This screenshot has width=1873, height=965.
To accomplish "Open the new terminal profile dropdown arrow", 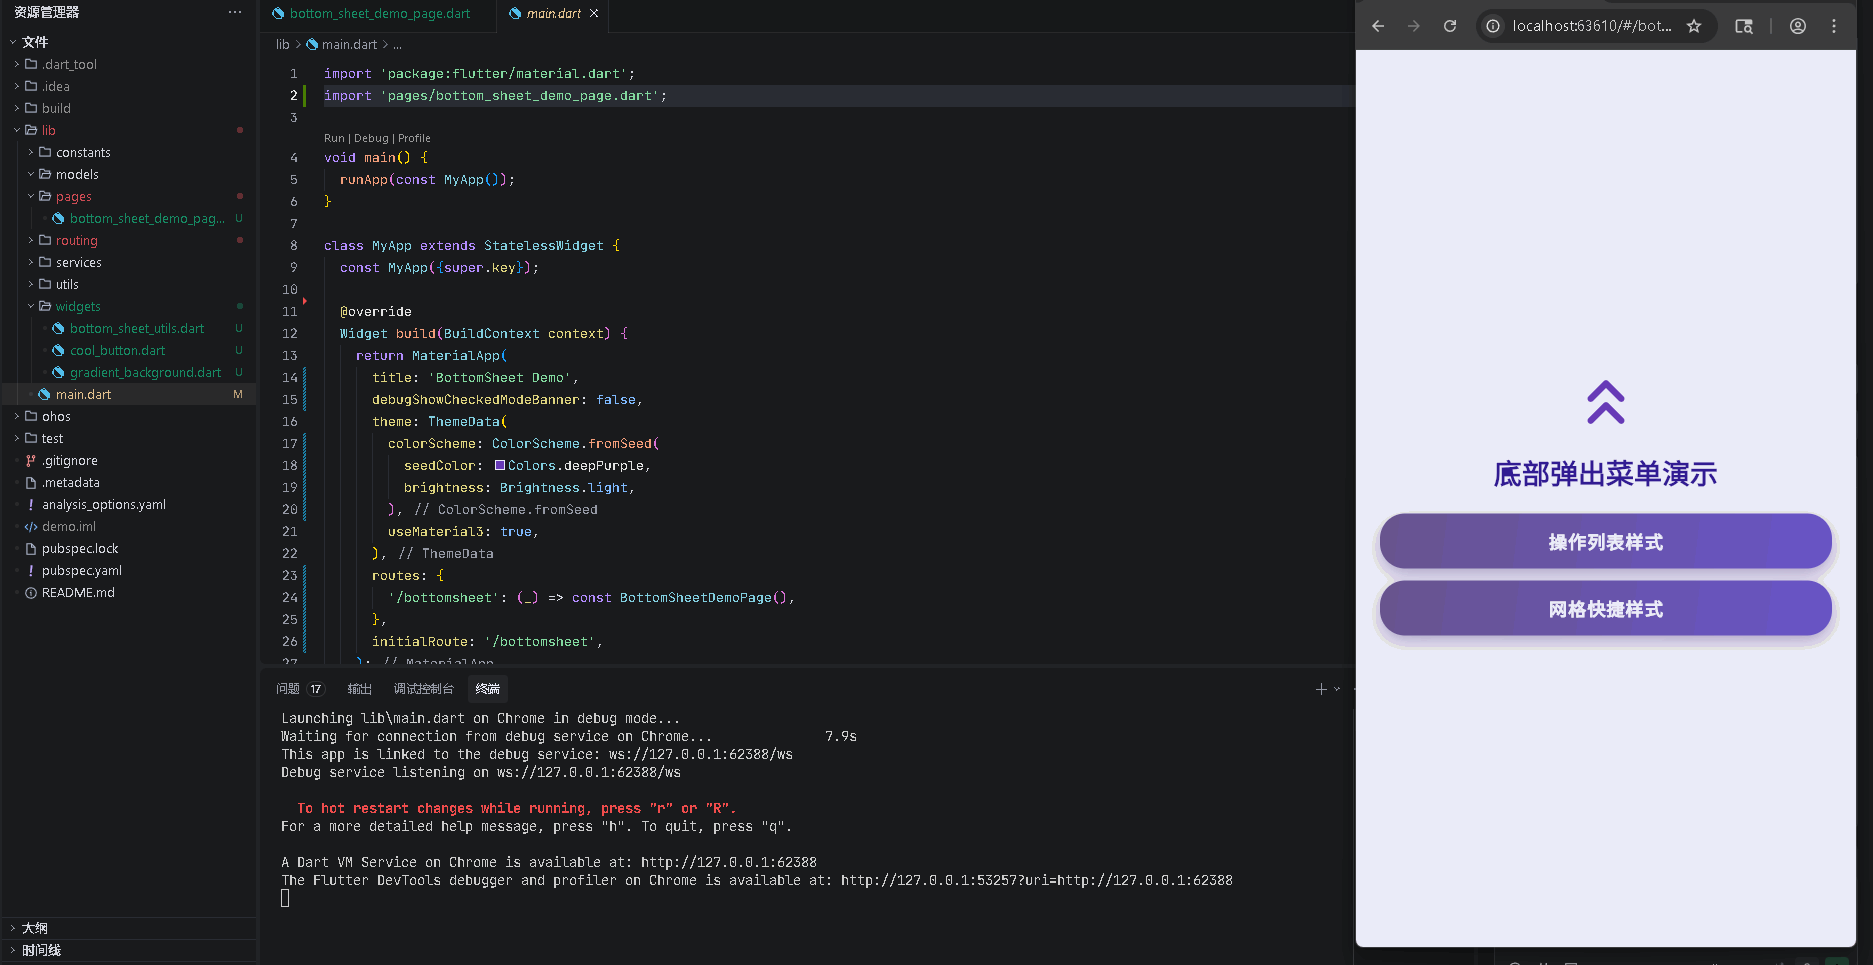I will (x=1337, y=689).
